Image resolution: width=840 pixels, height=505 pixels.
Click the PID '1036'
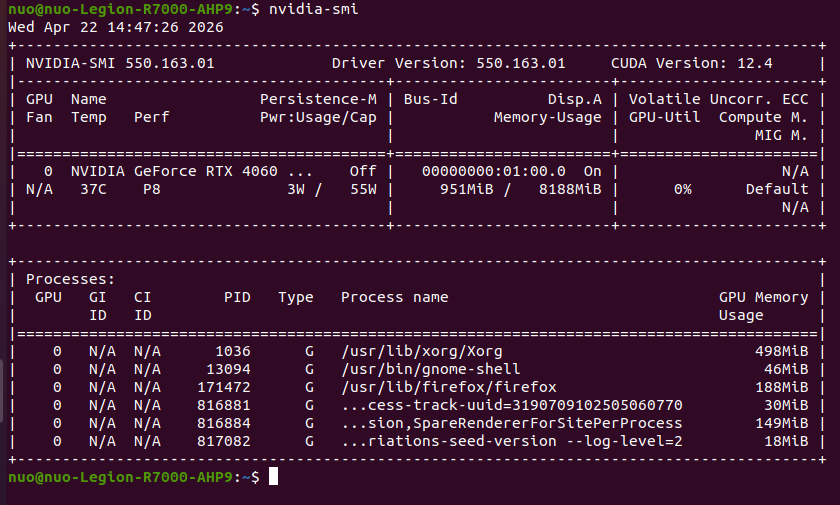(232, 351)
